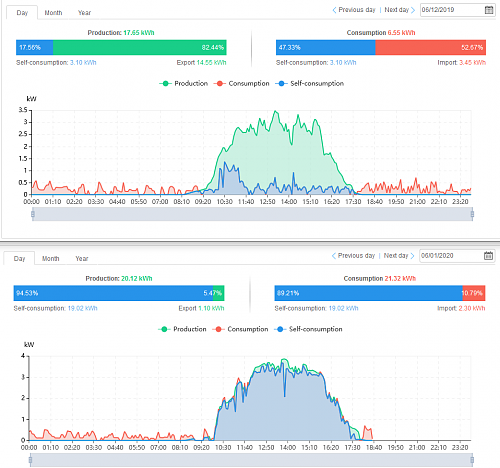Image resolution: width=500 pixels, height=468 pixels.
Task: Click the 89.21% blue consumption bar
Action: [369, 293]
